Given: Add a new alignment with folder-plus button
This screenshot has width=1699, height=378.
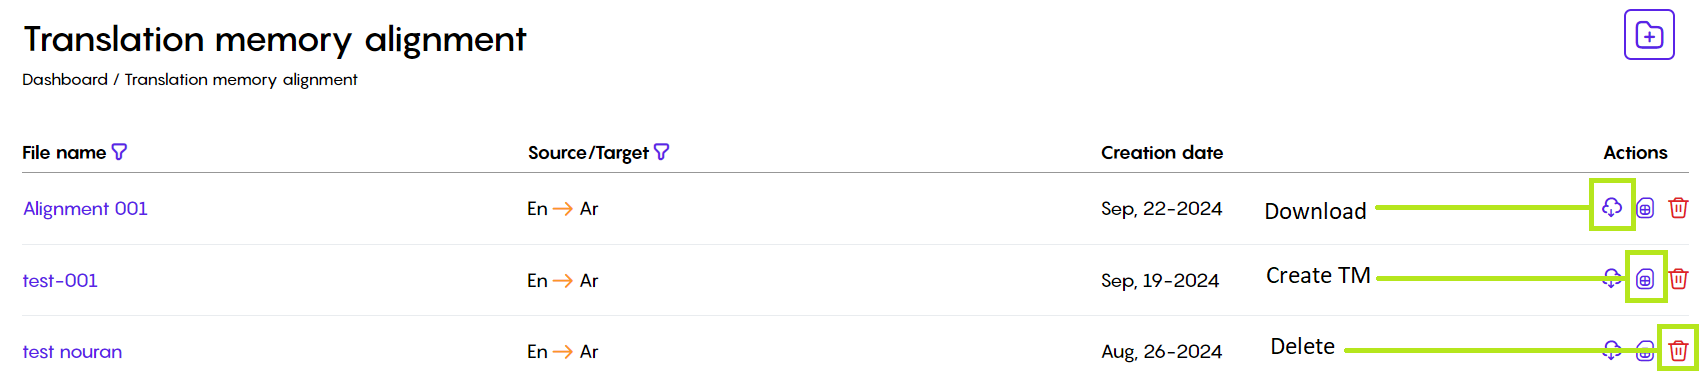Looking at the screenshot, I should click(x=1649, y=35).
